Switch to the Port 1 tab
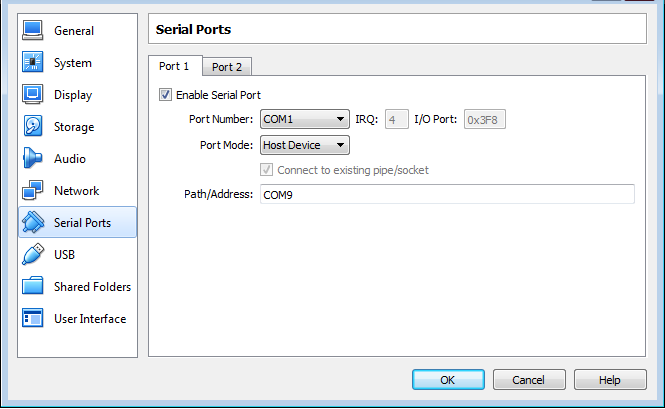This screenshot has height=409, width=665. [174, 66]
